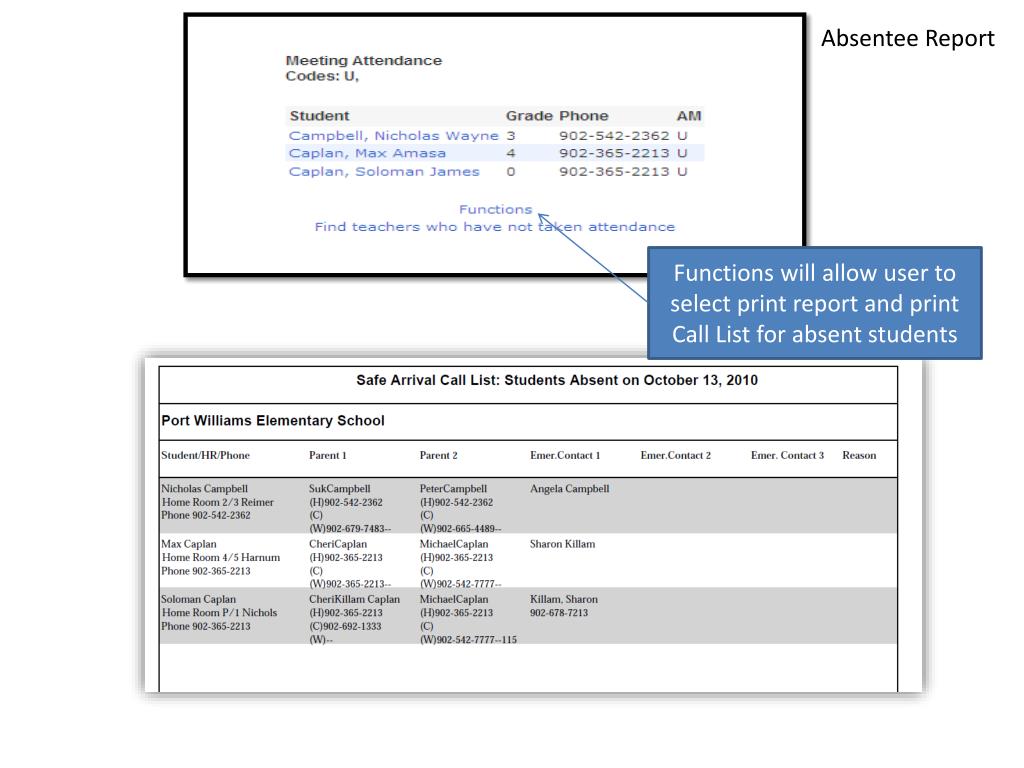Click the Parent 2 column header
The width and height of the screenshot is (1024, 768).
438,455
